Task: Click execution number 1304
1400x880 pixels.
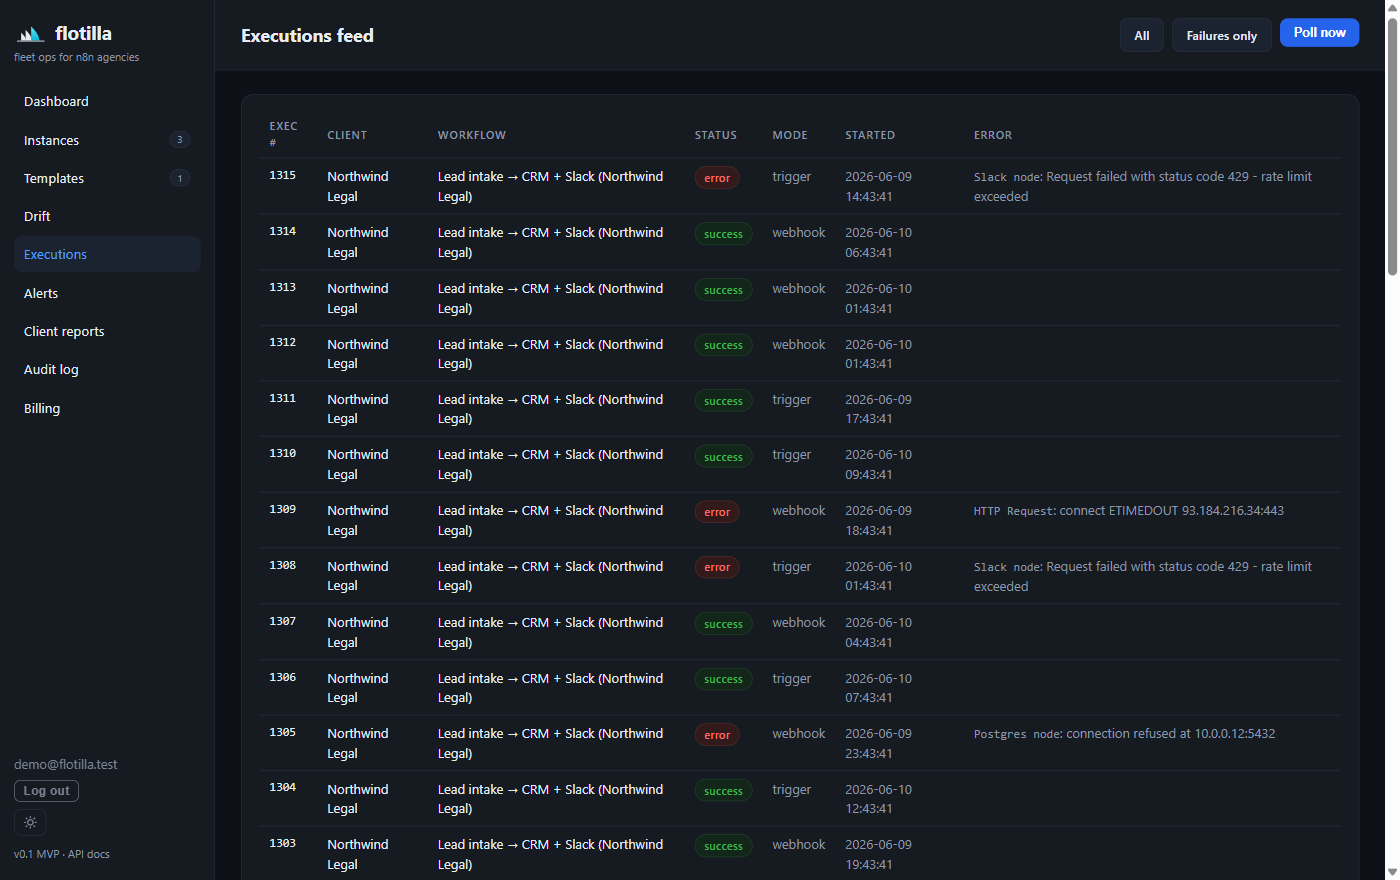Action: click(283, 787)
